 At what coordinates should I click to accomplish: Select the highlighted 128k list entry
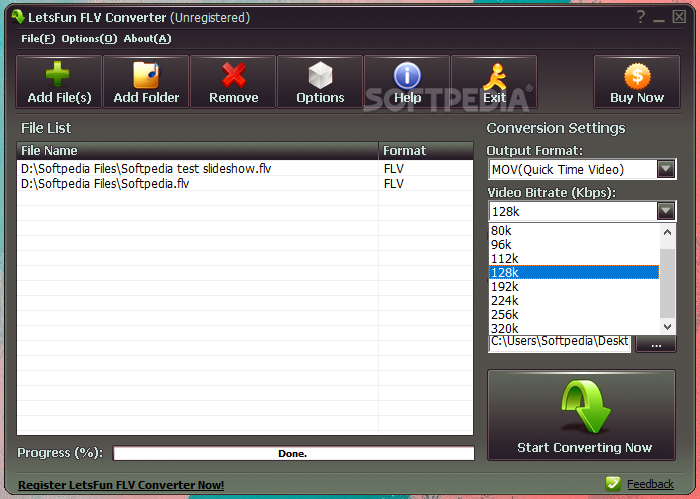[x=574, y=272]
